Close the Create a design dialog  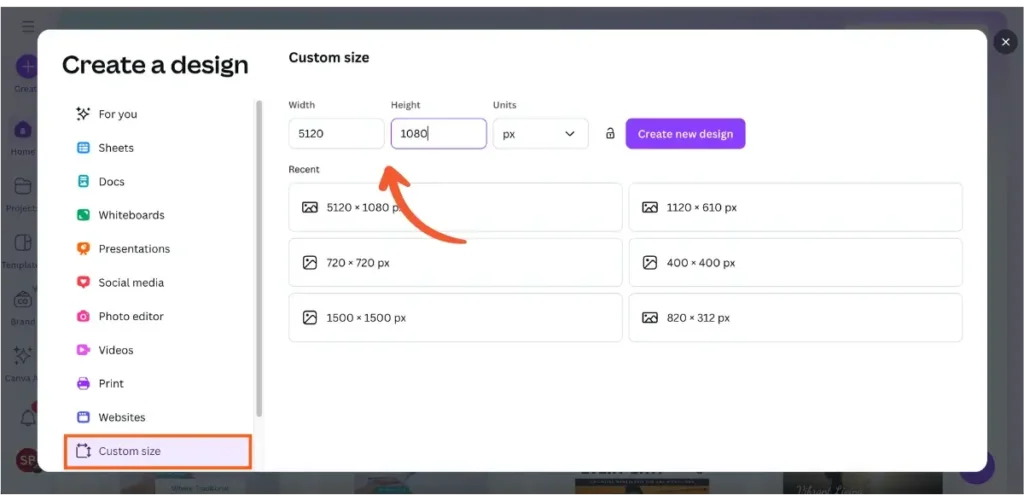(1005, 42)
